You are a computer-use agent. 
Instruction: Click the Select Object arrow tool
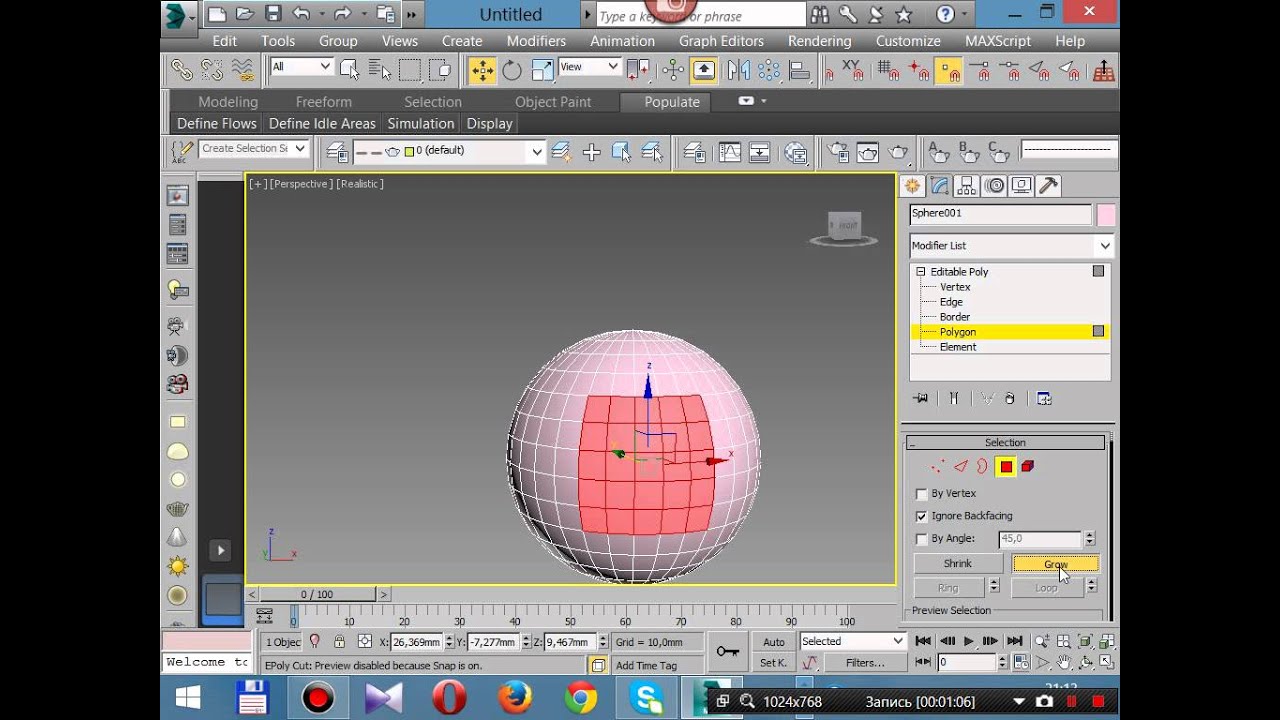tap(349, 69)
